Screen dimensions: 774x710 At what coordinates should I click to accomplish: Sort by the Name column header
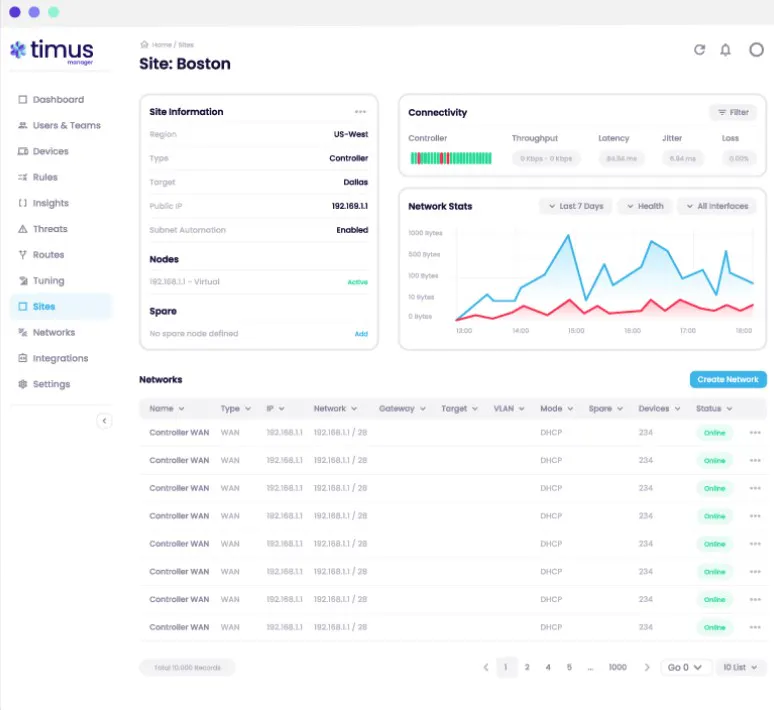coord(167,409)
